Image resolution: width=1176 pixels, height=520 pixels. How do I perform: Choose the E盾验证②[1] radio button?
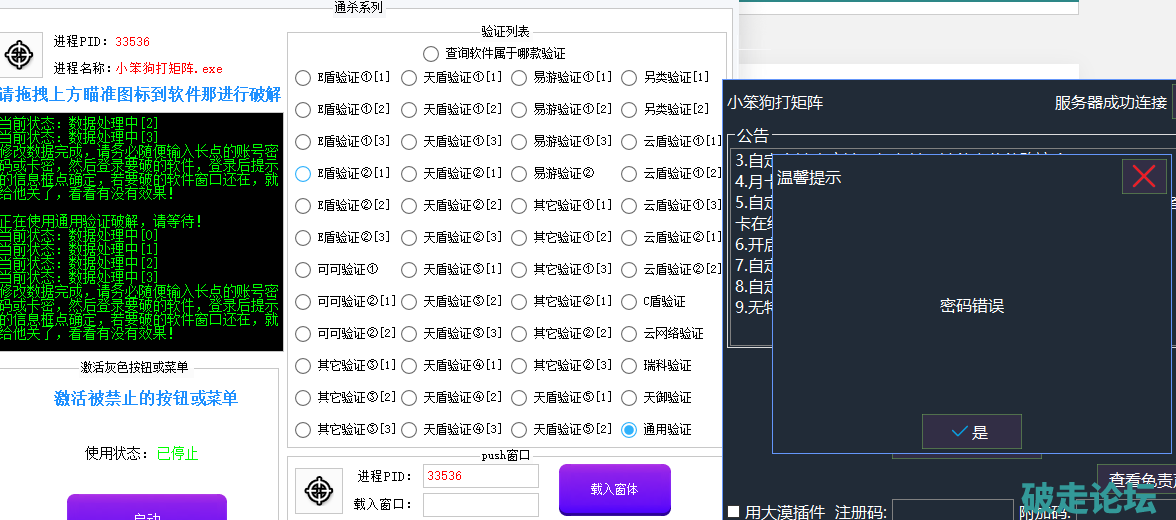(303, 174)
